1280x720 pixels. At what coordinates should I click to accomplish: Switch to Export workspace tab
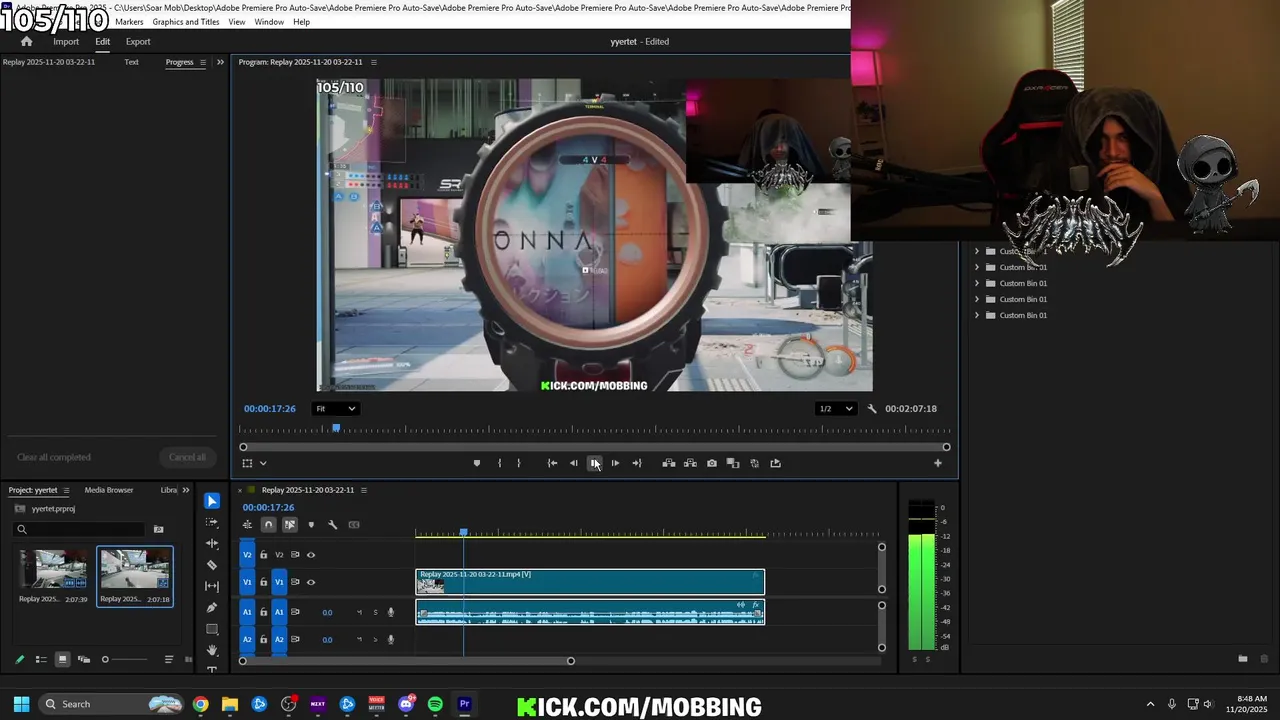pos(138,42)
